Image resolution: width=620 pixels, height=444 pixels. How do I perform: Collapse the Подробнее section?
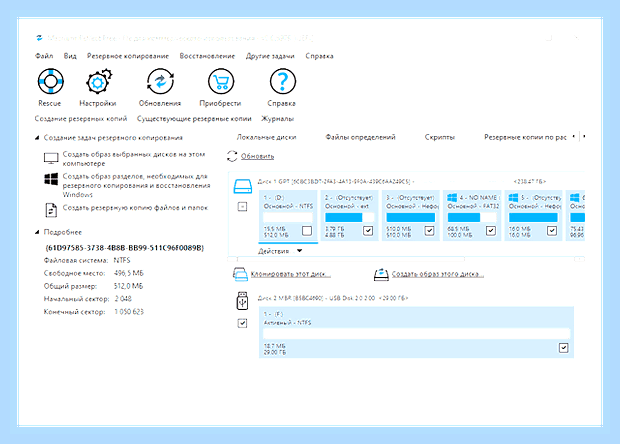tap(37, 232)
